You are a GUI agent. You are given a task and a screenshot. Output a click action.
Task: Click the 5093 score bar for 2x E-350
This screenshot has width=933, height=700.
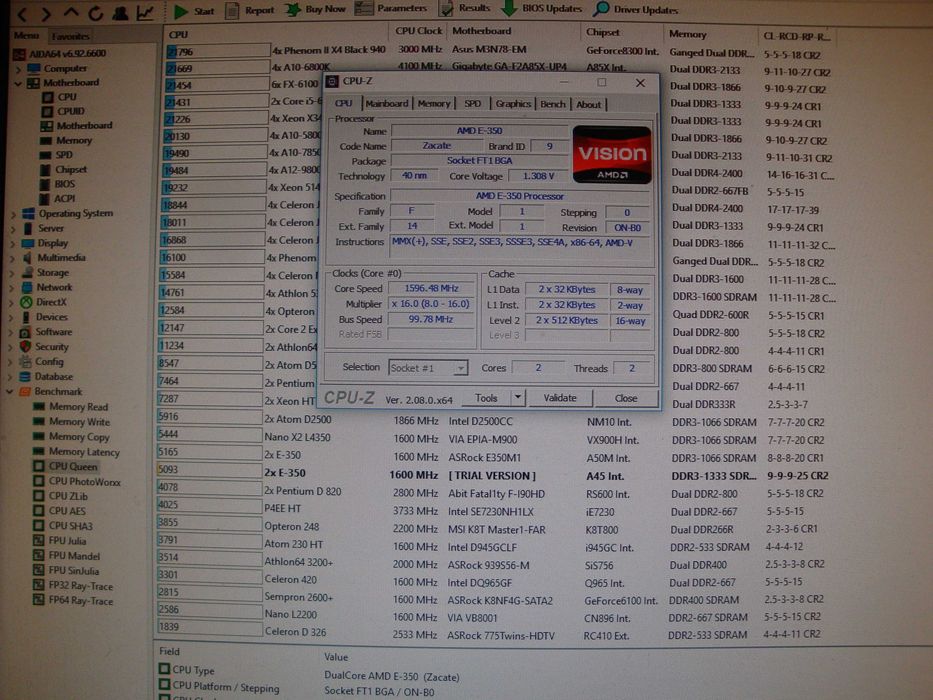209,470
